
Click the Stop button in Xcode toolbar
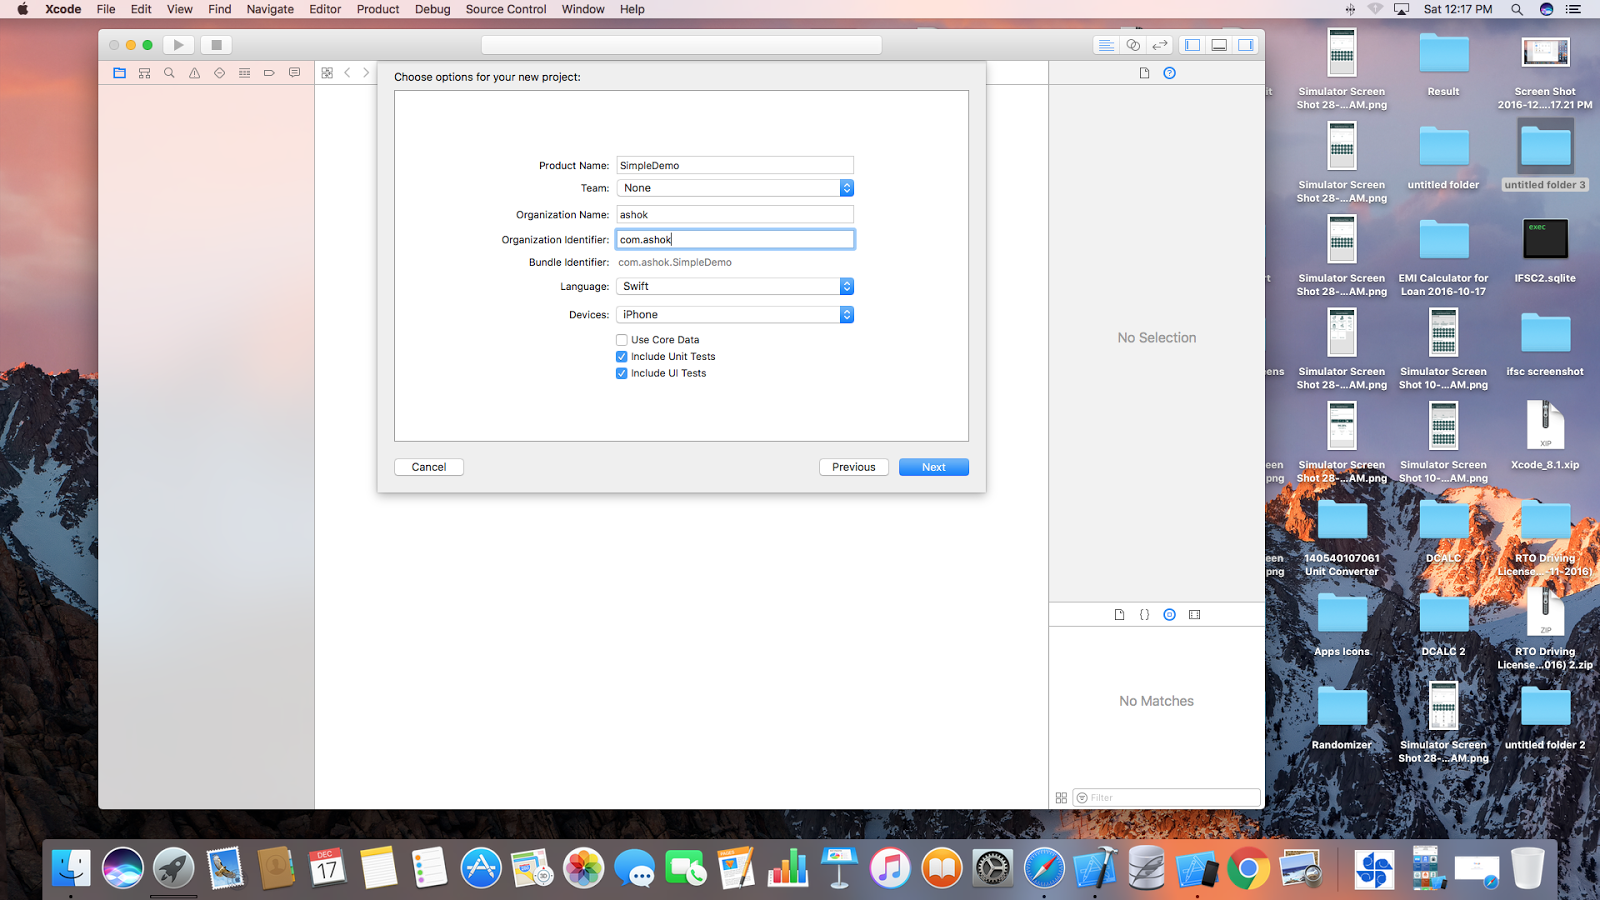click(x=216, y=45)
